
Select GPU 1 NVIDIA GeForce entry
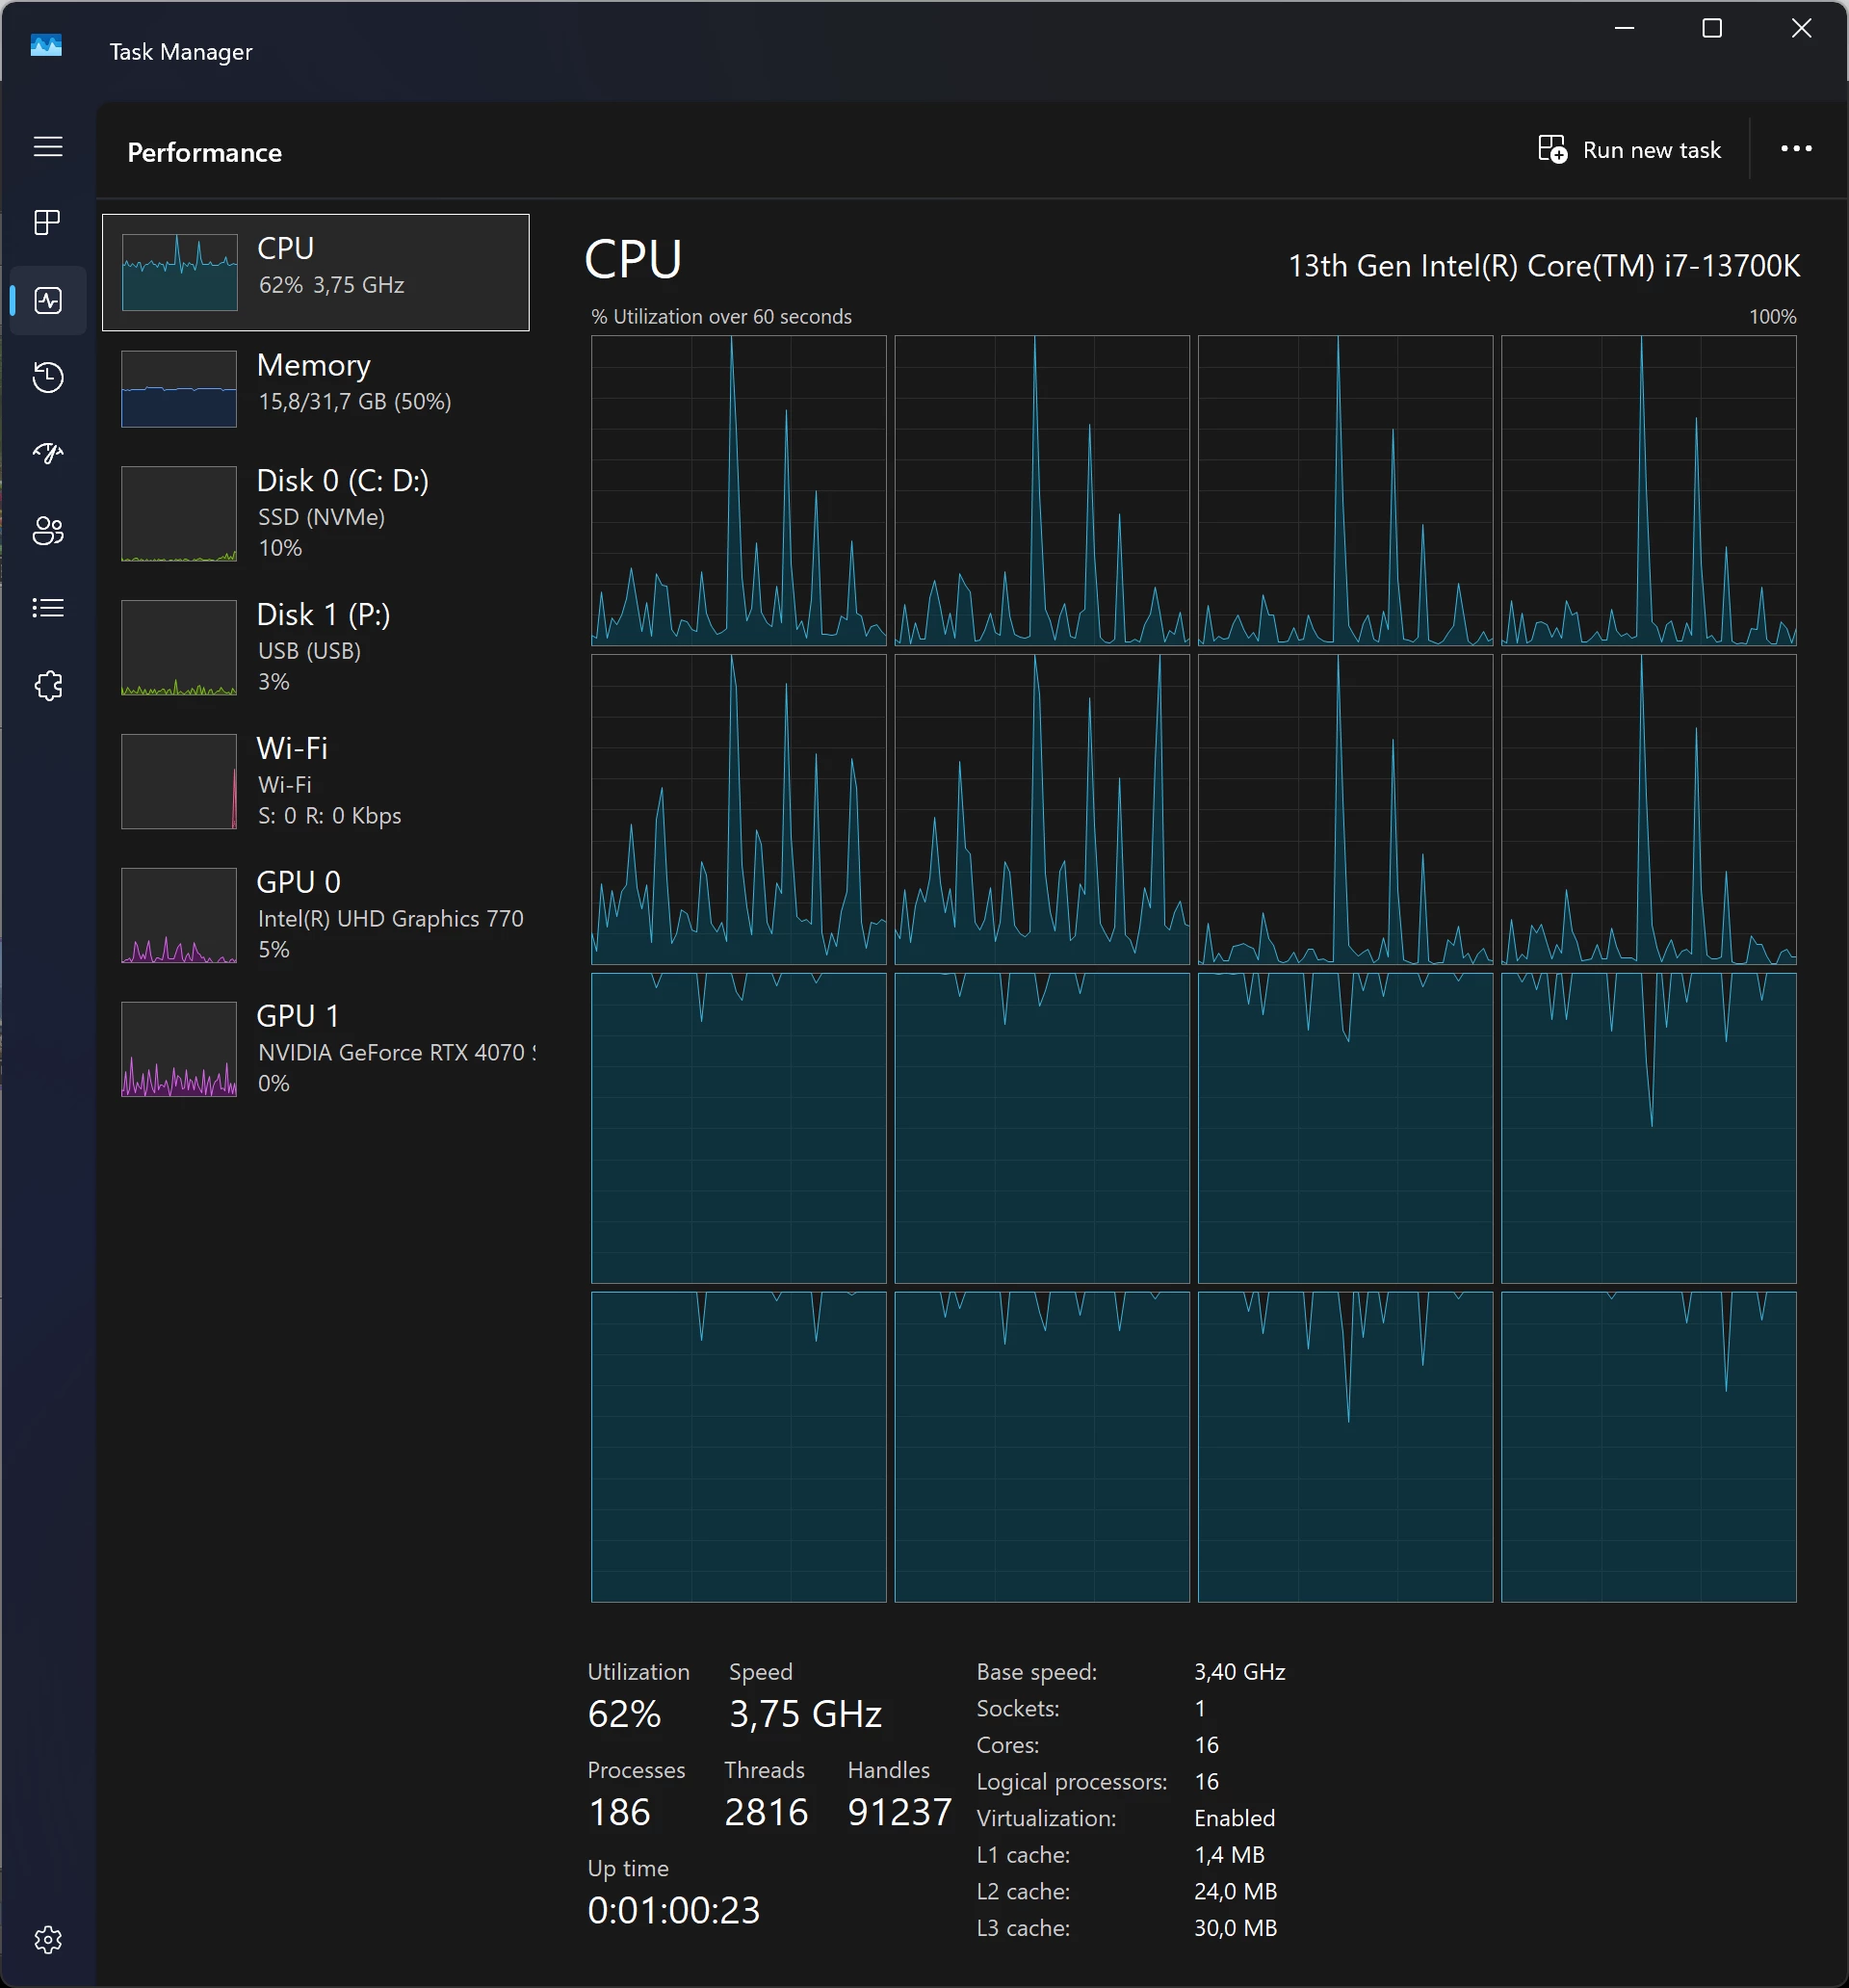point(315,1049)
